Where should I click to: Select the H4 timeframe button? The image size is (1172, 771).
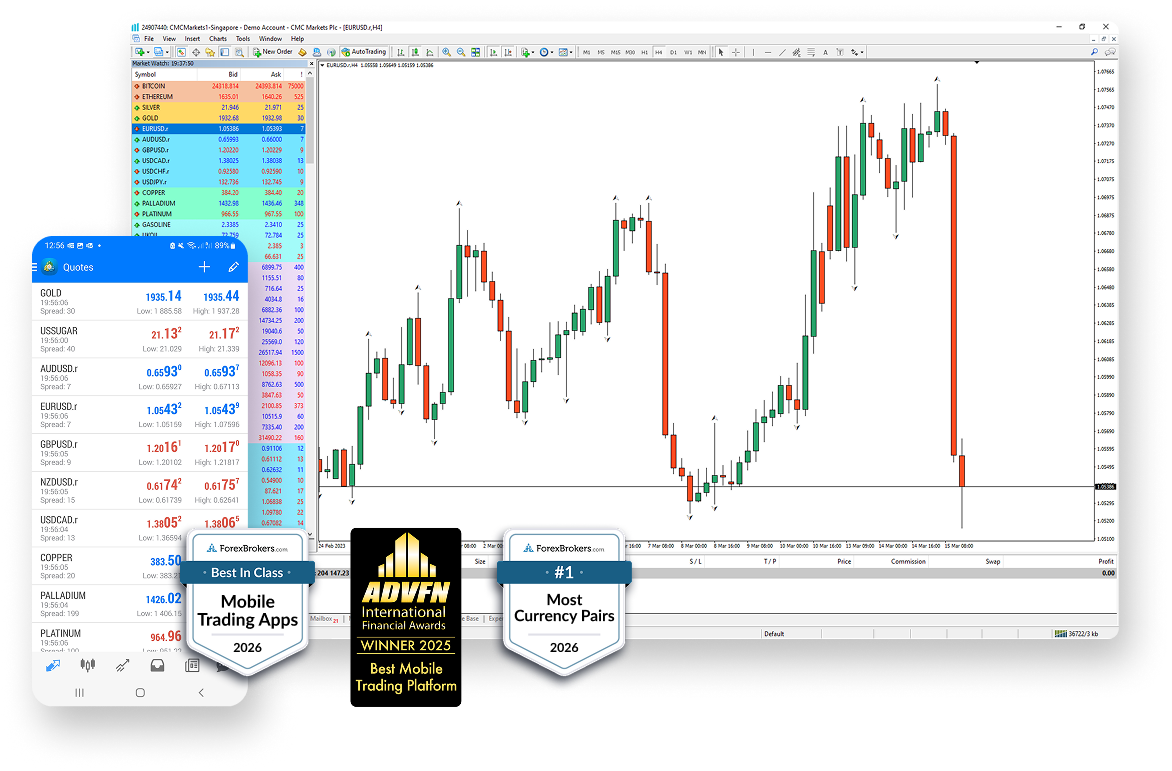coord(659,52)
